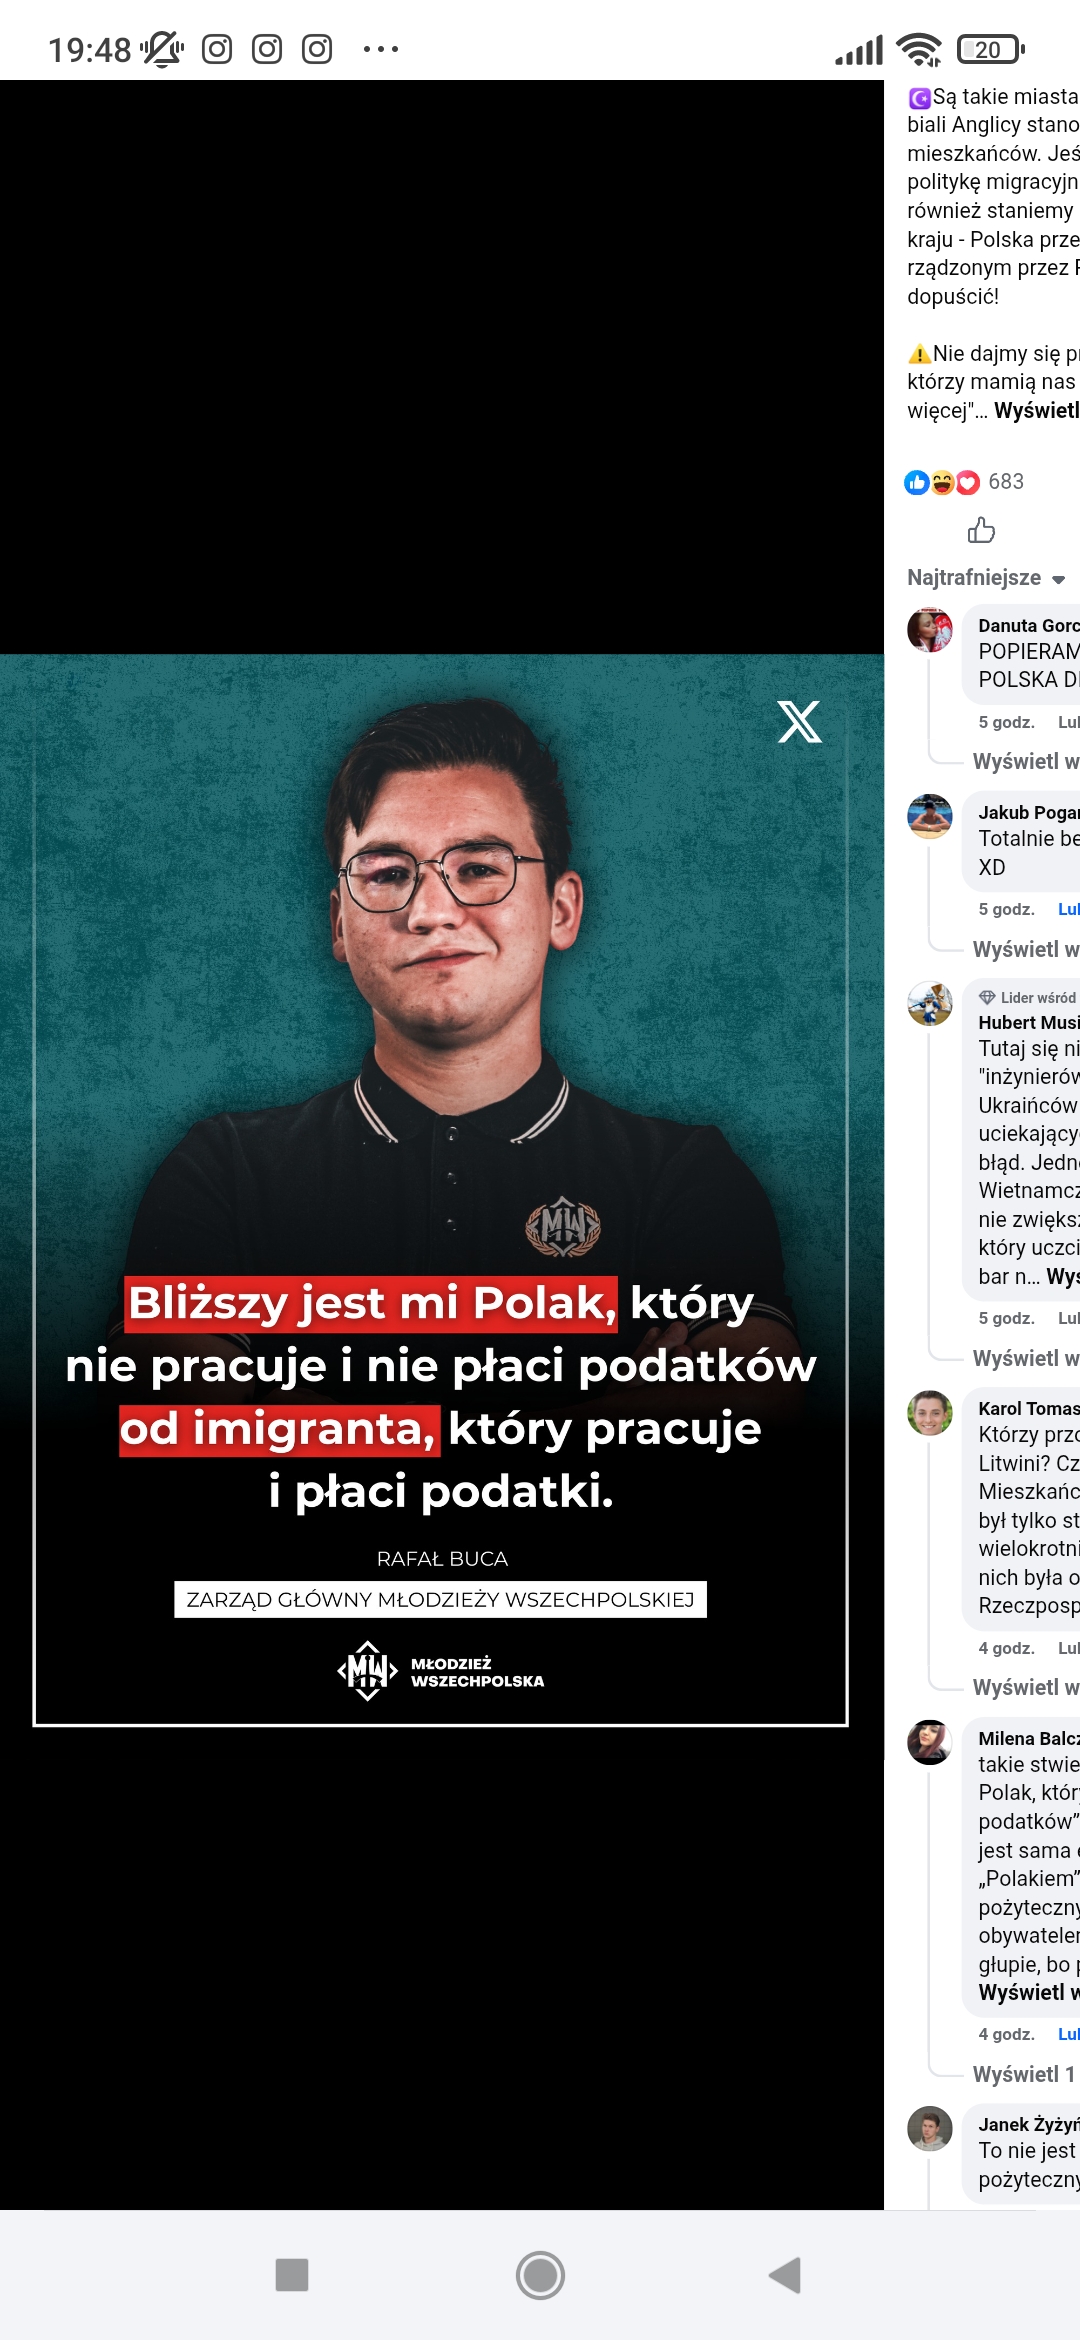The image size is (1080, 2340).
Task: Tap the Android back triangle button
Action: click(x=786, y=2275)
